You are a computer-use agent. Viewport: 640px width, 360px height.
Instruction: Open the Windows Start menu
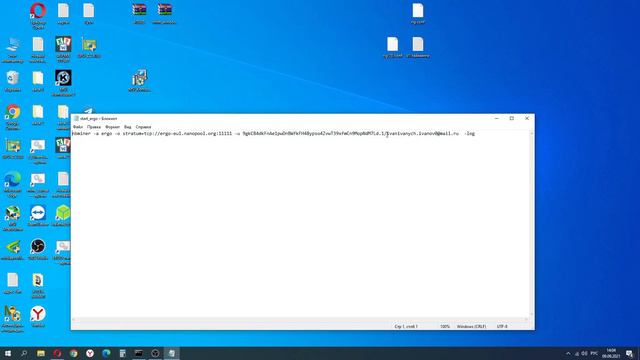[8, 353]
